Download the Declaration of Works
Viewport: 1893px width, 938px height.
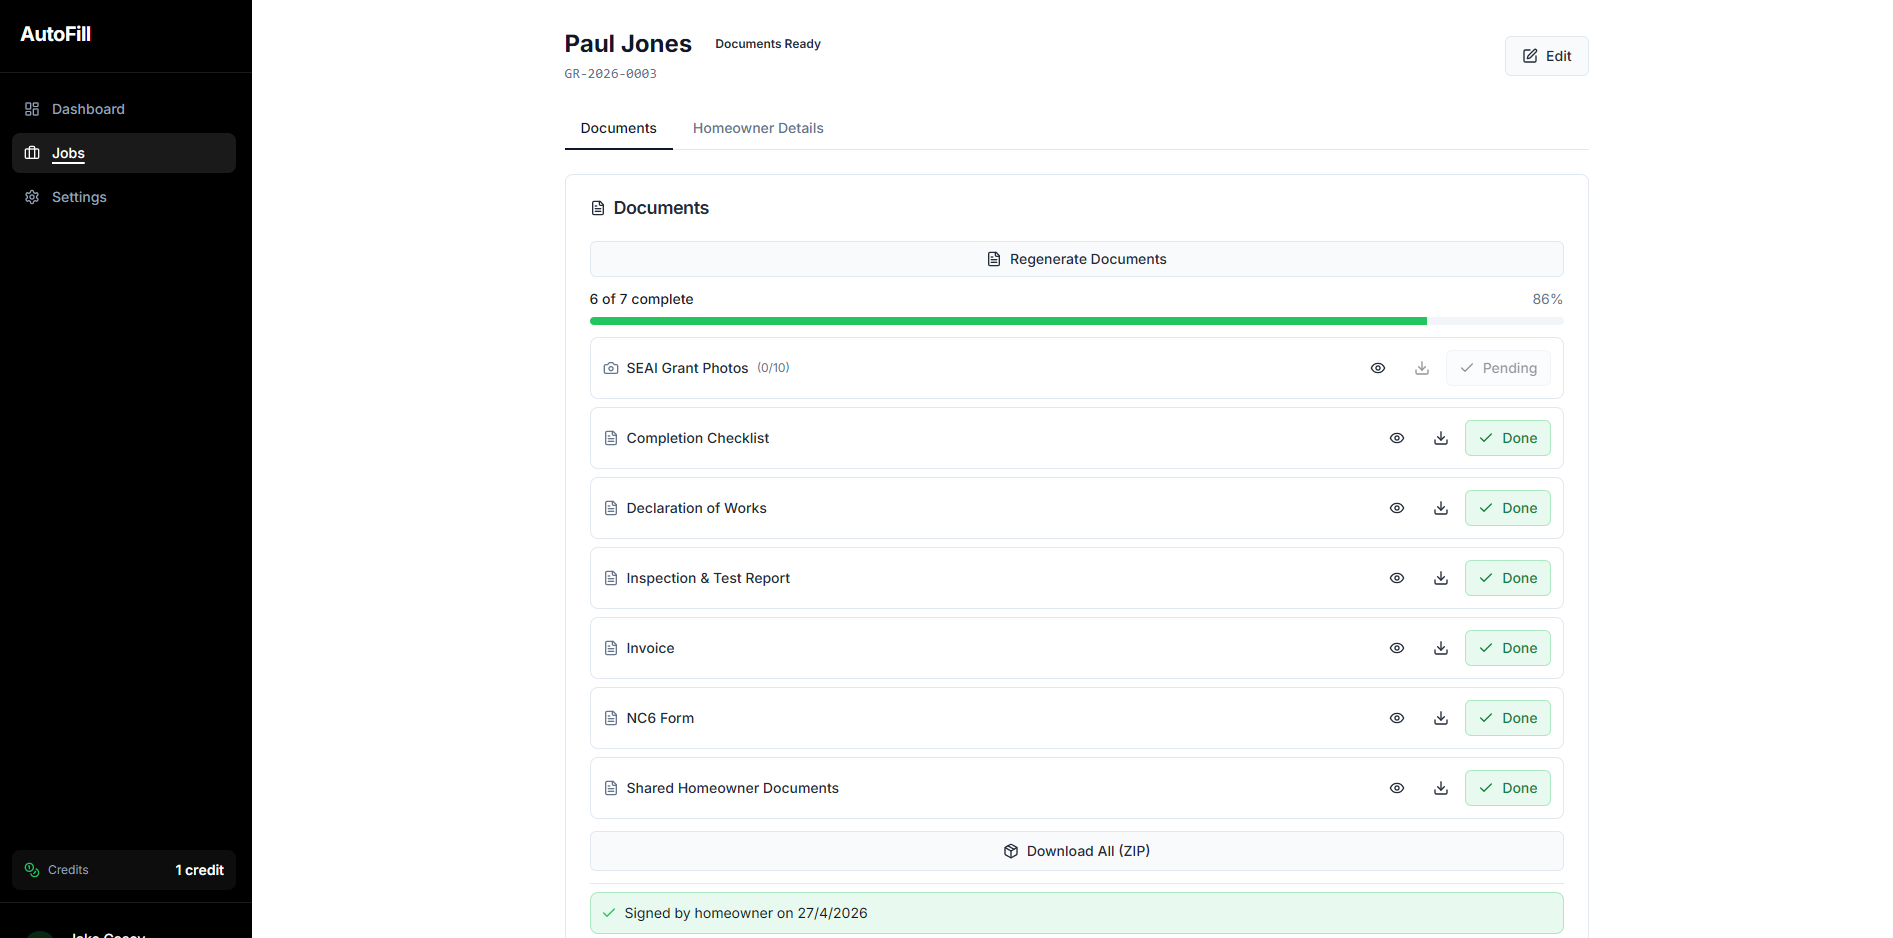[1441, 508]
